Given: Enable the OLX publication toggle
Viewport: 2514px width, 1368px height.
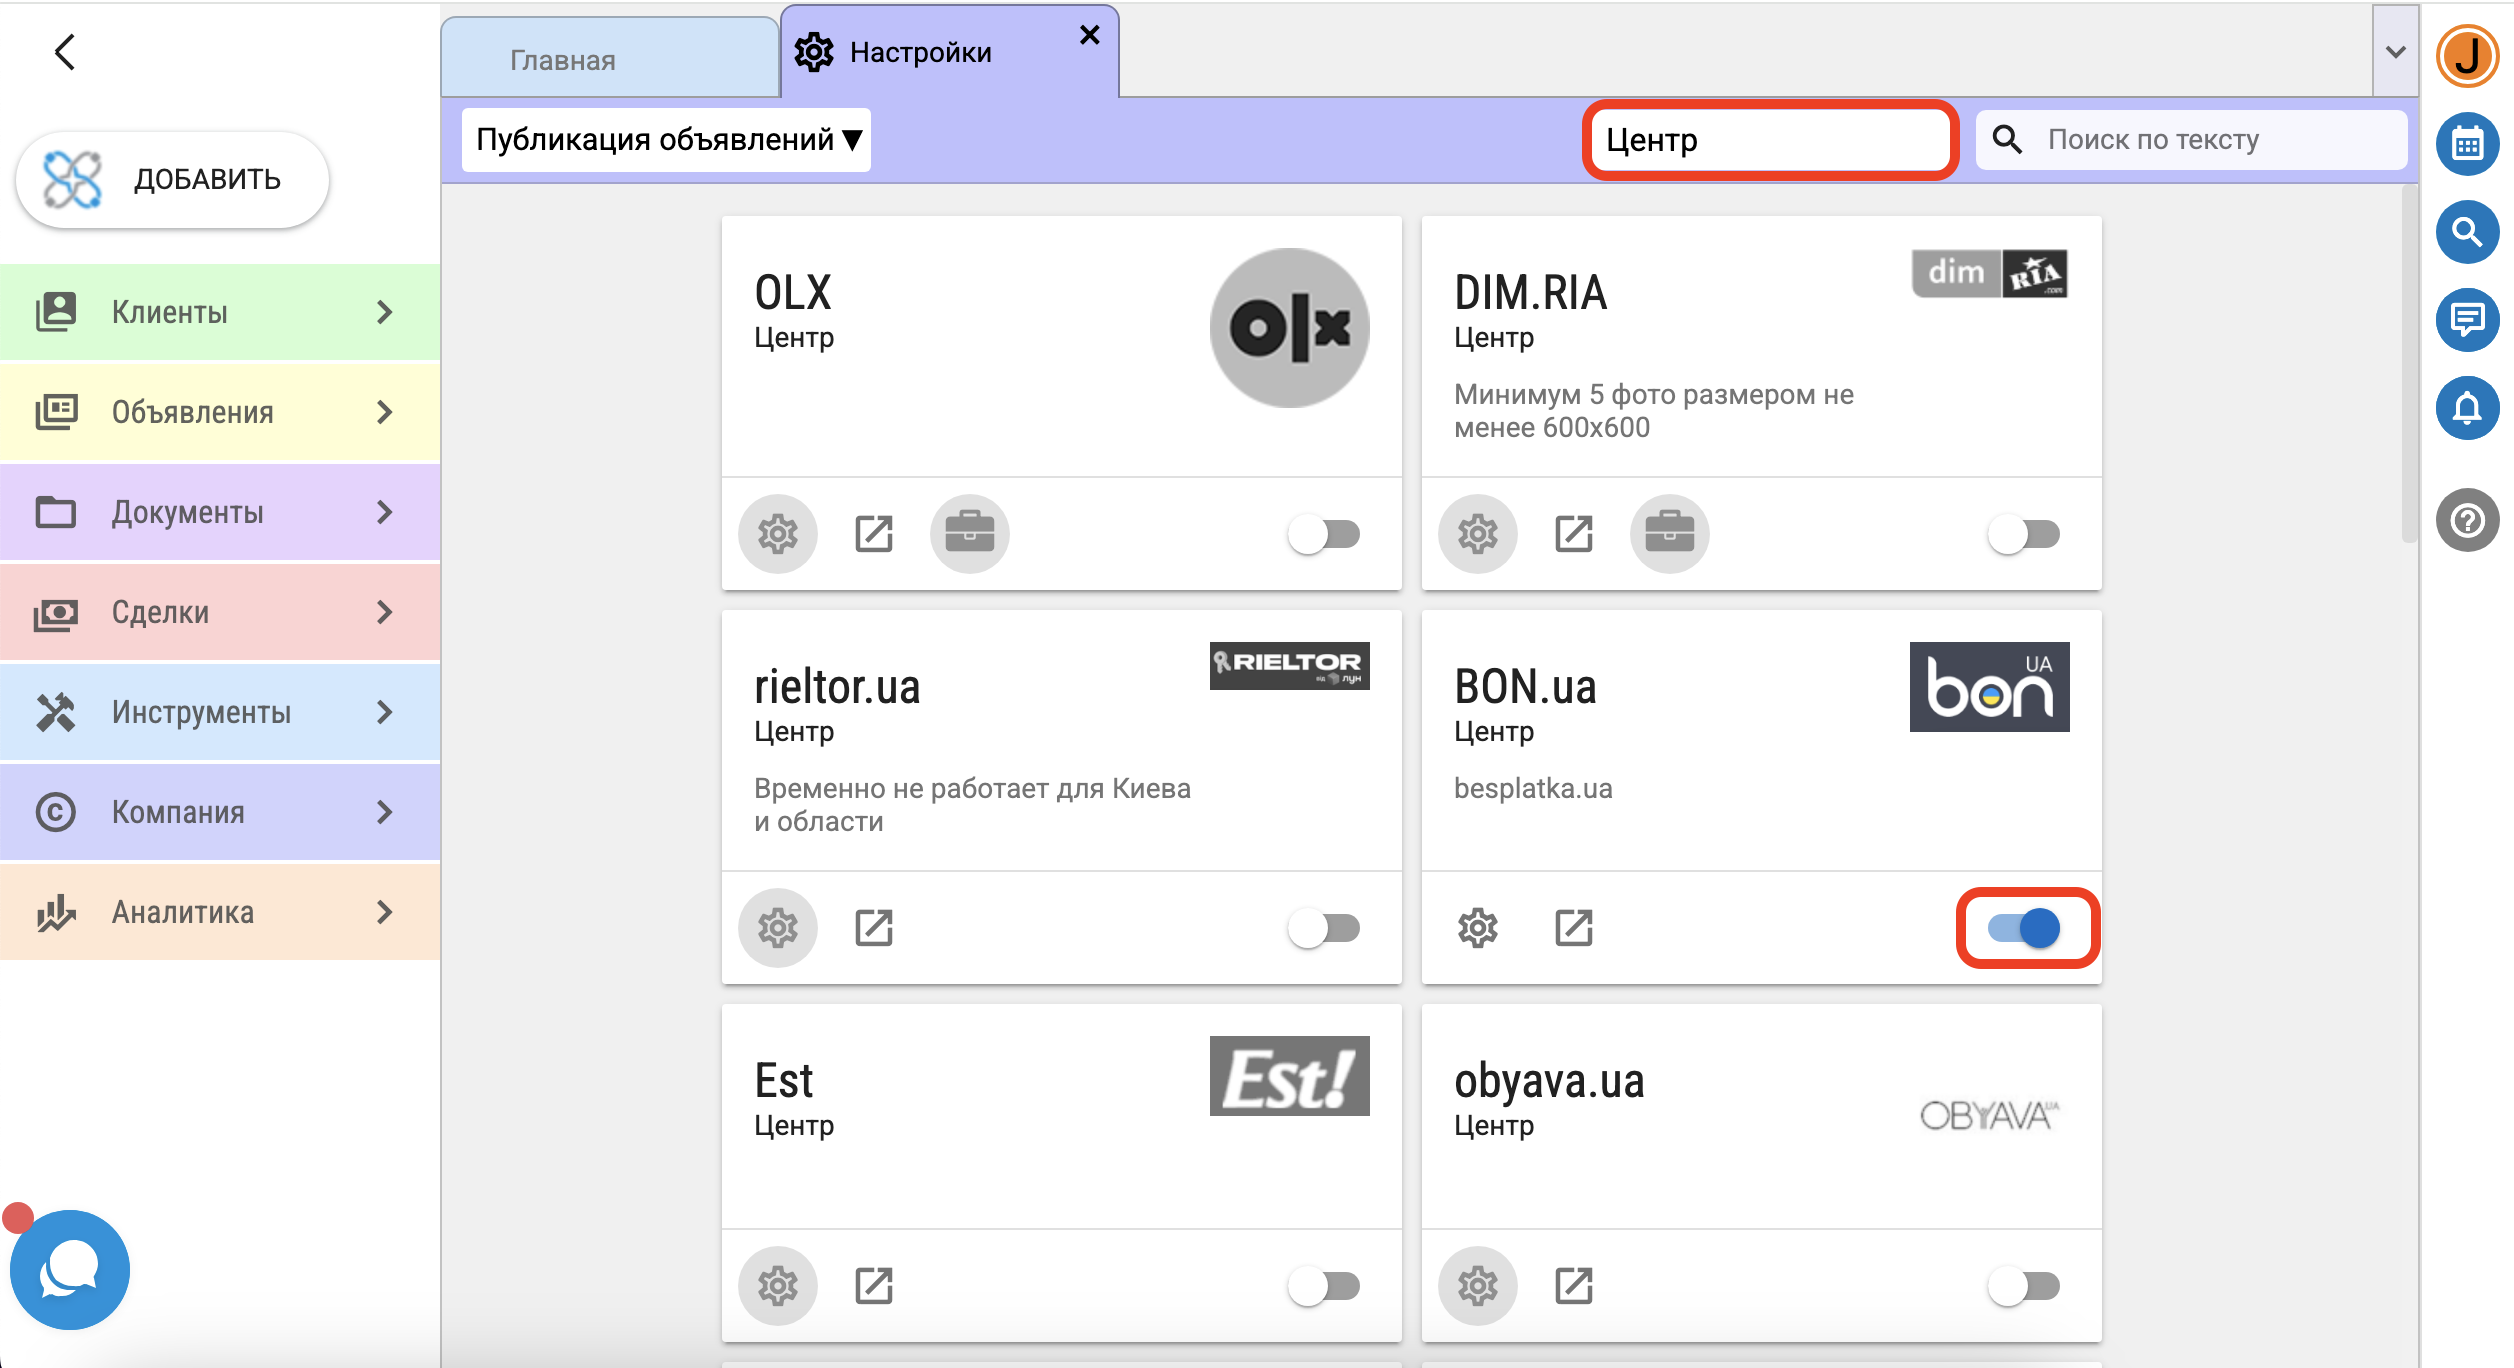Looking at the screenshot, I should [x=1324, y=534].
